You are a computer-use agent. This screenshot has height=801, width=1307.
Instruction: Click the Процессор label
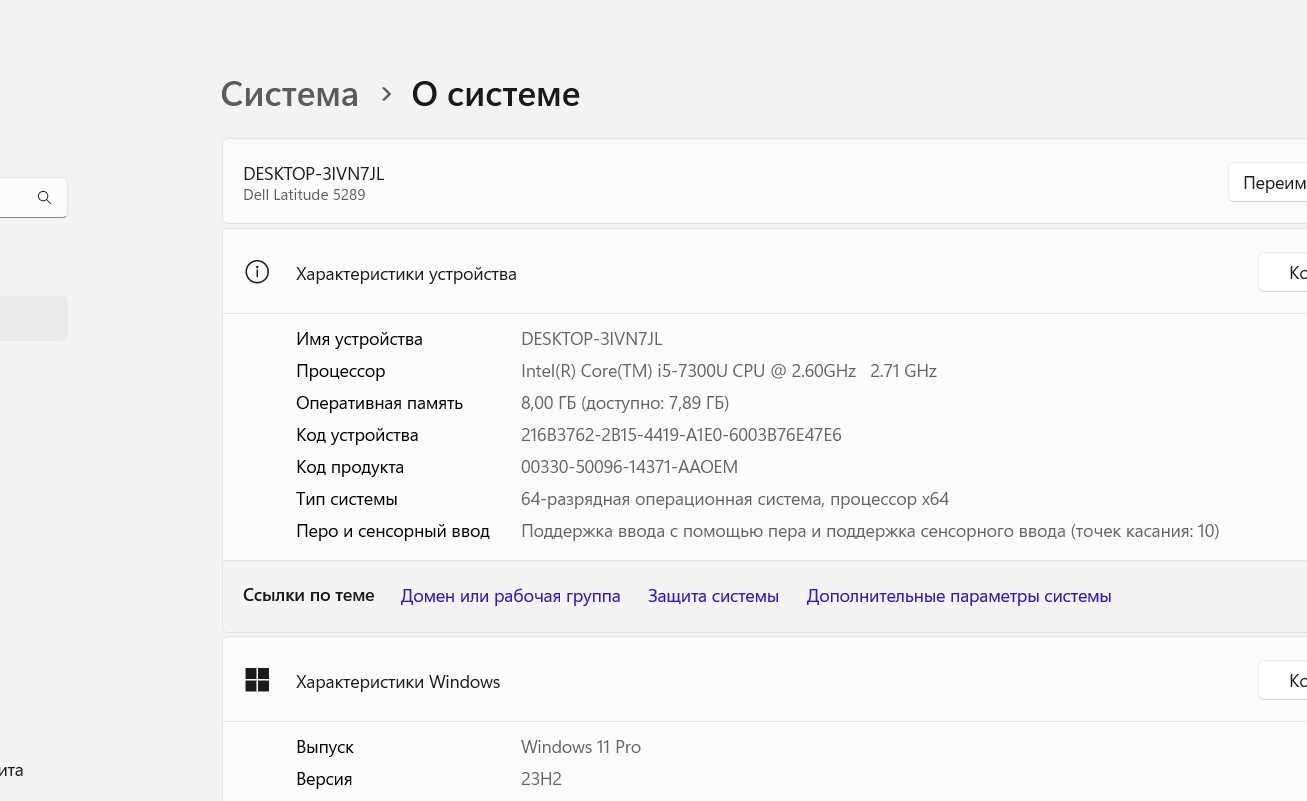pyautogui.click(x=340, y=371)
